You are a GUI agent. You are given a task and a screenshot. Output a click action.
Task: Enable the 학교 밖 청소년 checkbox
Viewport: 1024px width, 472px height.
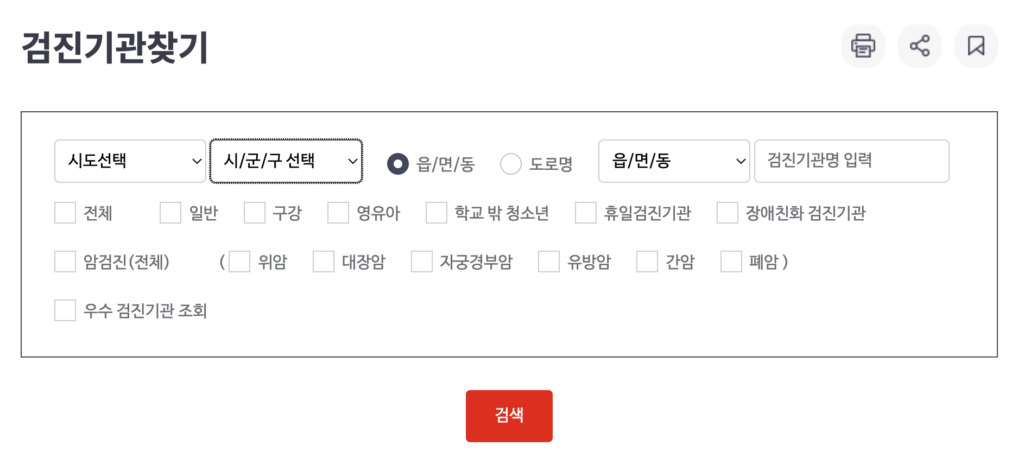pos(437,213)
